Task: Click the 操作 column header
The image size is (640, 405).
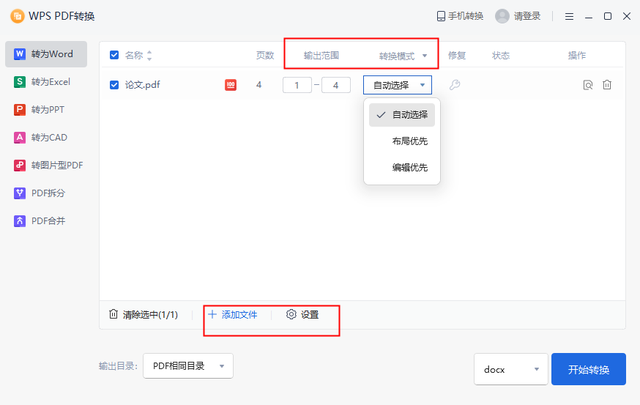Action: (577, 56)
